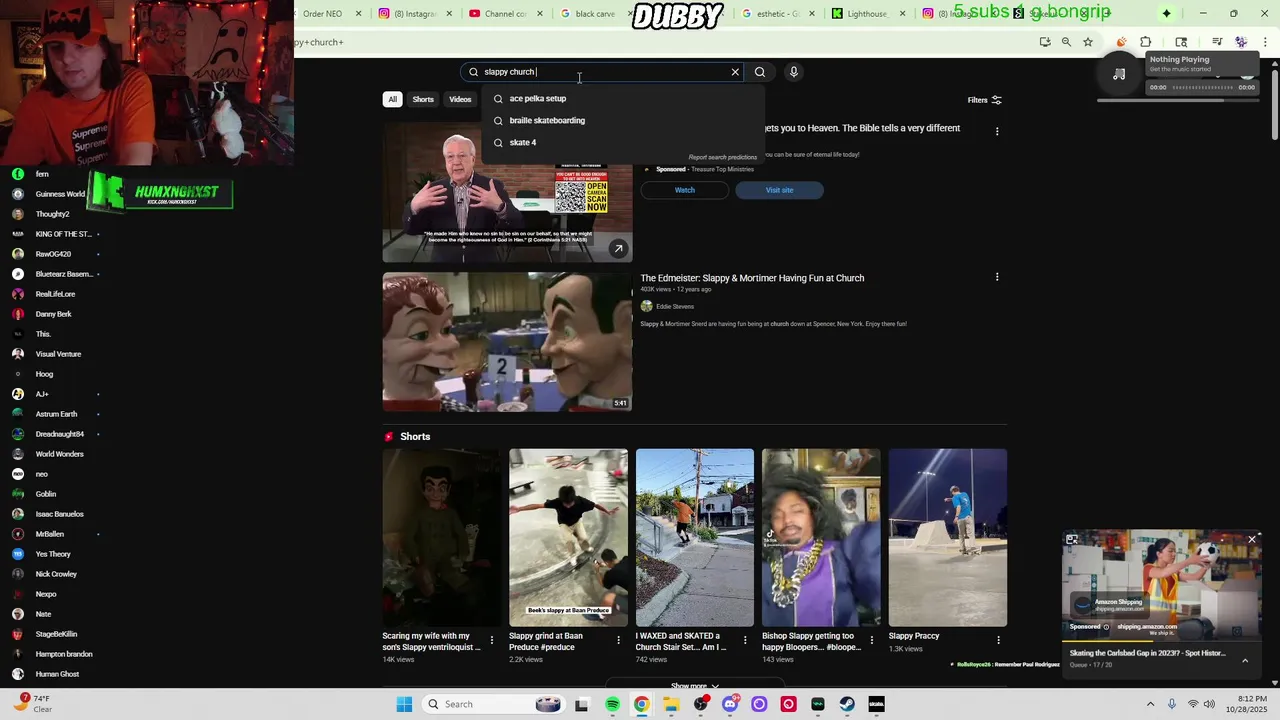Image resolution: width=1280 pixels, height=720 pixels.
Task: Choose the 'skate 4' search suggestion
Action: coord(622,142)
